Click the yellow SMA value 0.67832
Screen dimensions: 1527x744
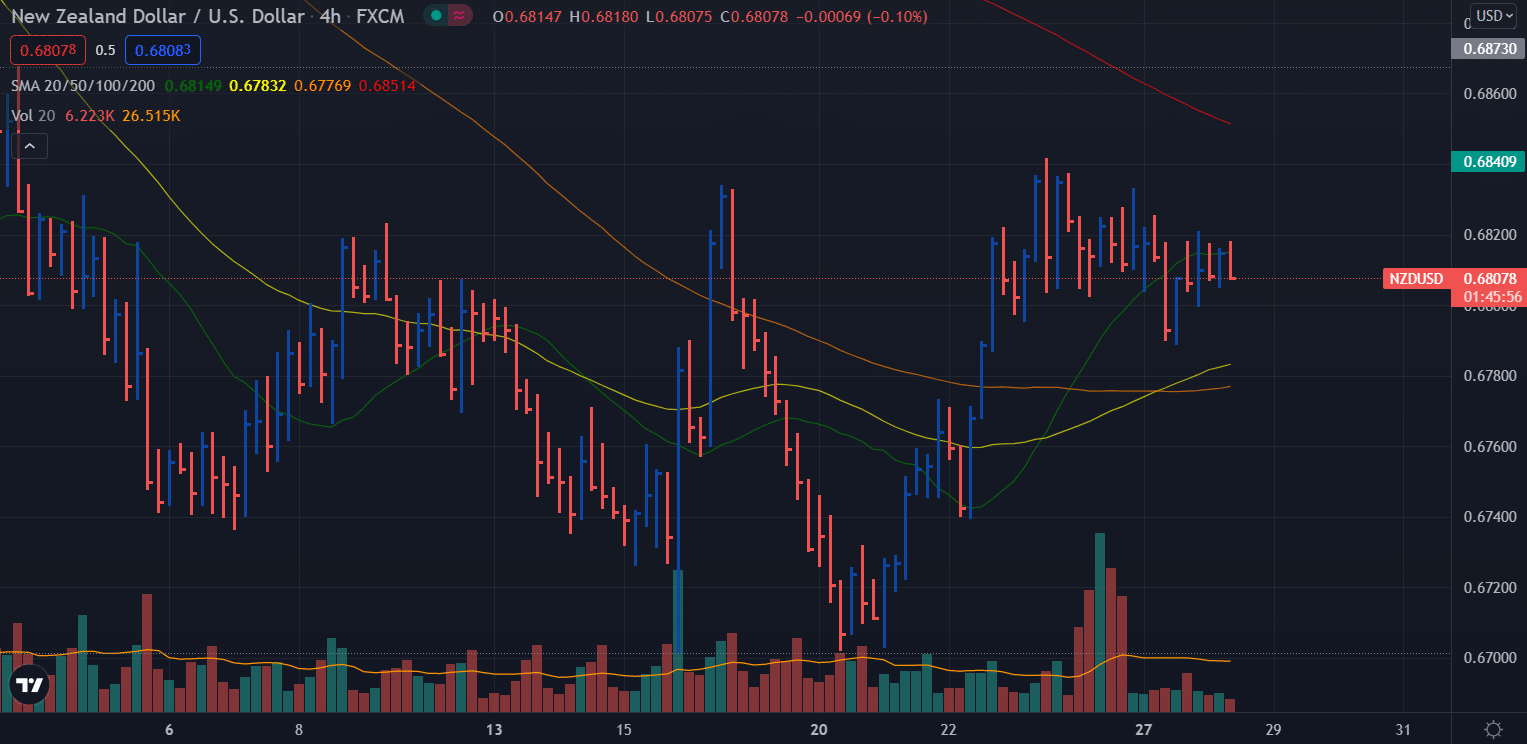click(x=258, y=86)
